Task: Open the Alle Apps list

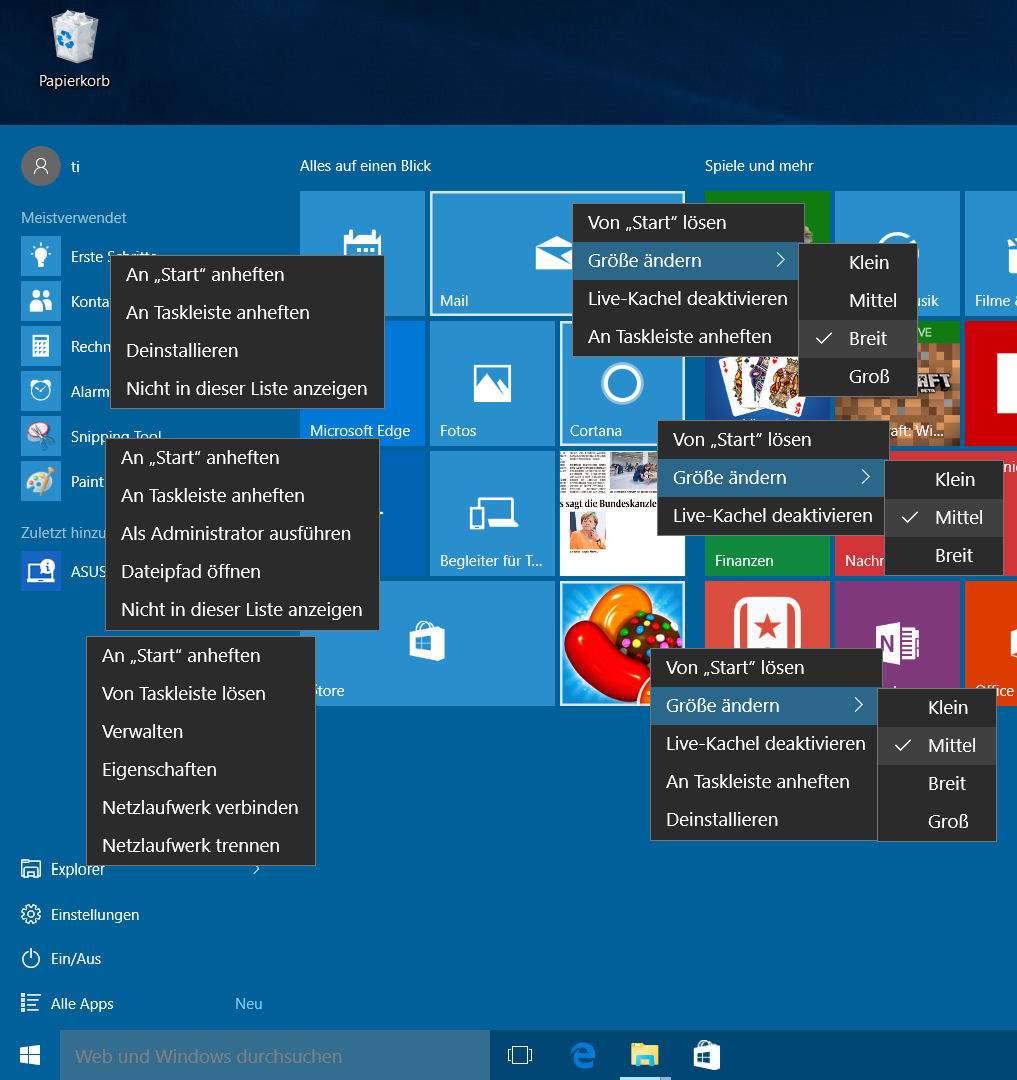Action: pyautogui.click(x=82, y=1004)
